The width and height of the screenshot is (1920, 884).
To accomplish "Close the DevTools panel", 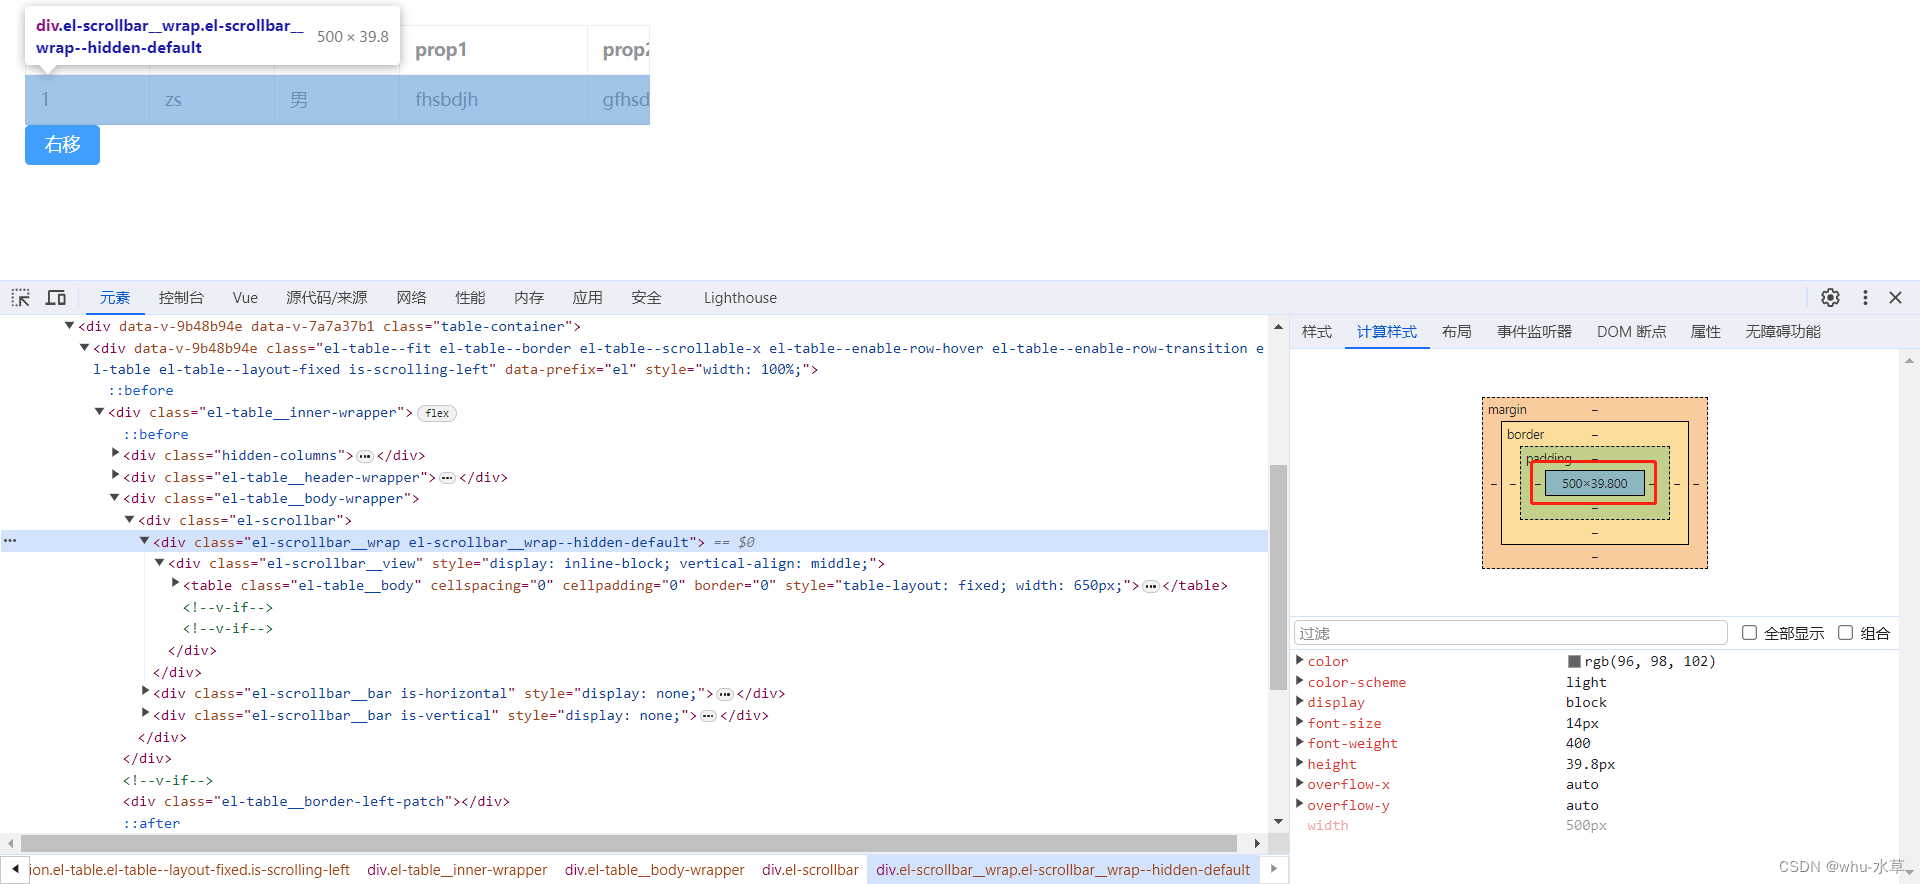I will [x=1895, y=298].
